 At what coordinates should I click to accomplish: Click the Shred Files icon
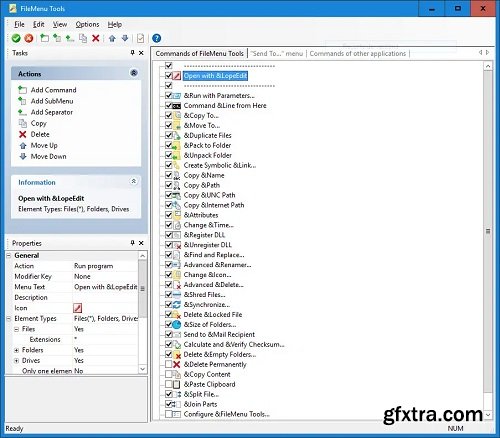click(177, 295)
